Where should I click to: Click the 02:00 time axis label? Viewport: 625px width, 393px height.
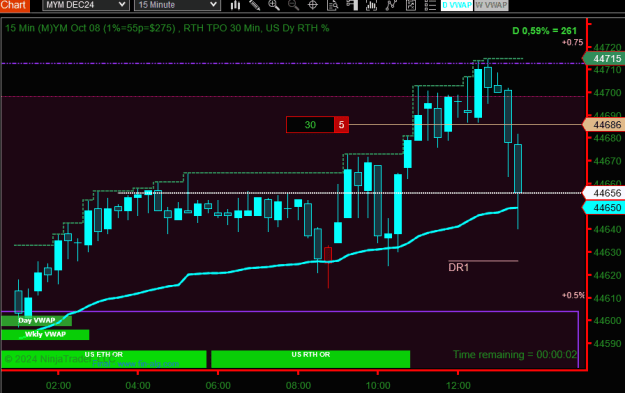58,386
